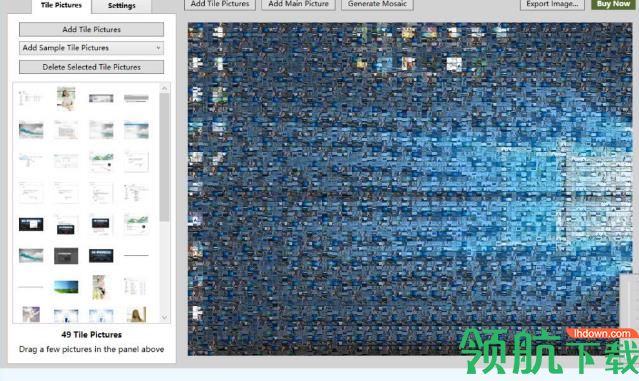The width and height of the screenshot is (639, 381).
Task: Click the tile list vertical scrollbar thumb
Action: click(165, 157)
